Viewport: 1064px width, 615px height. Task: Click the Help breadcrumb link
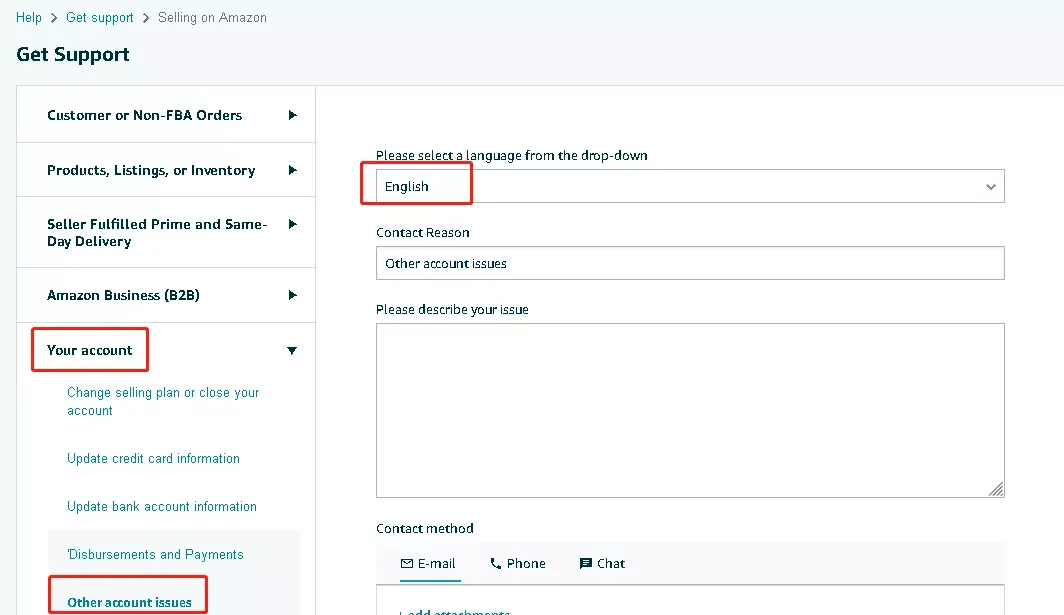point(28,18)
